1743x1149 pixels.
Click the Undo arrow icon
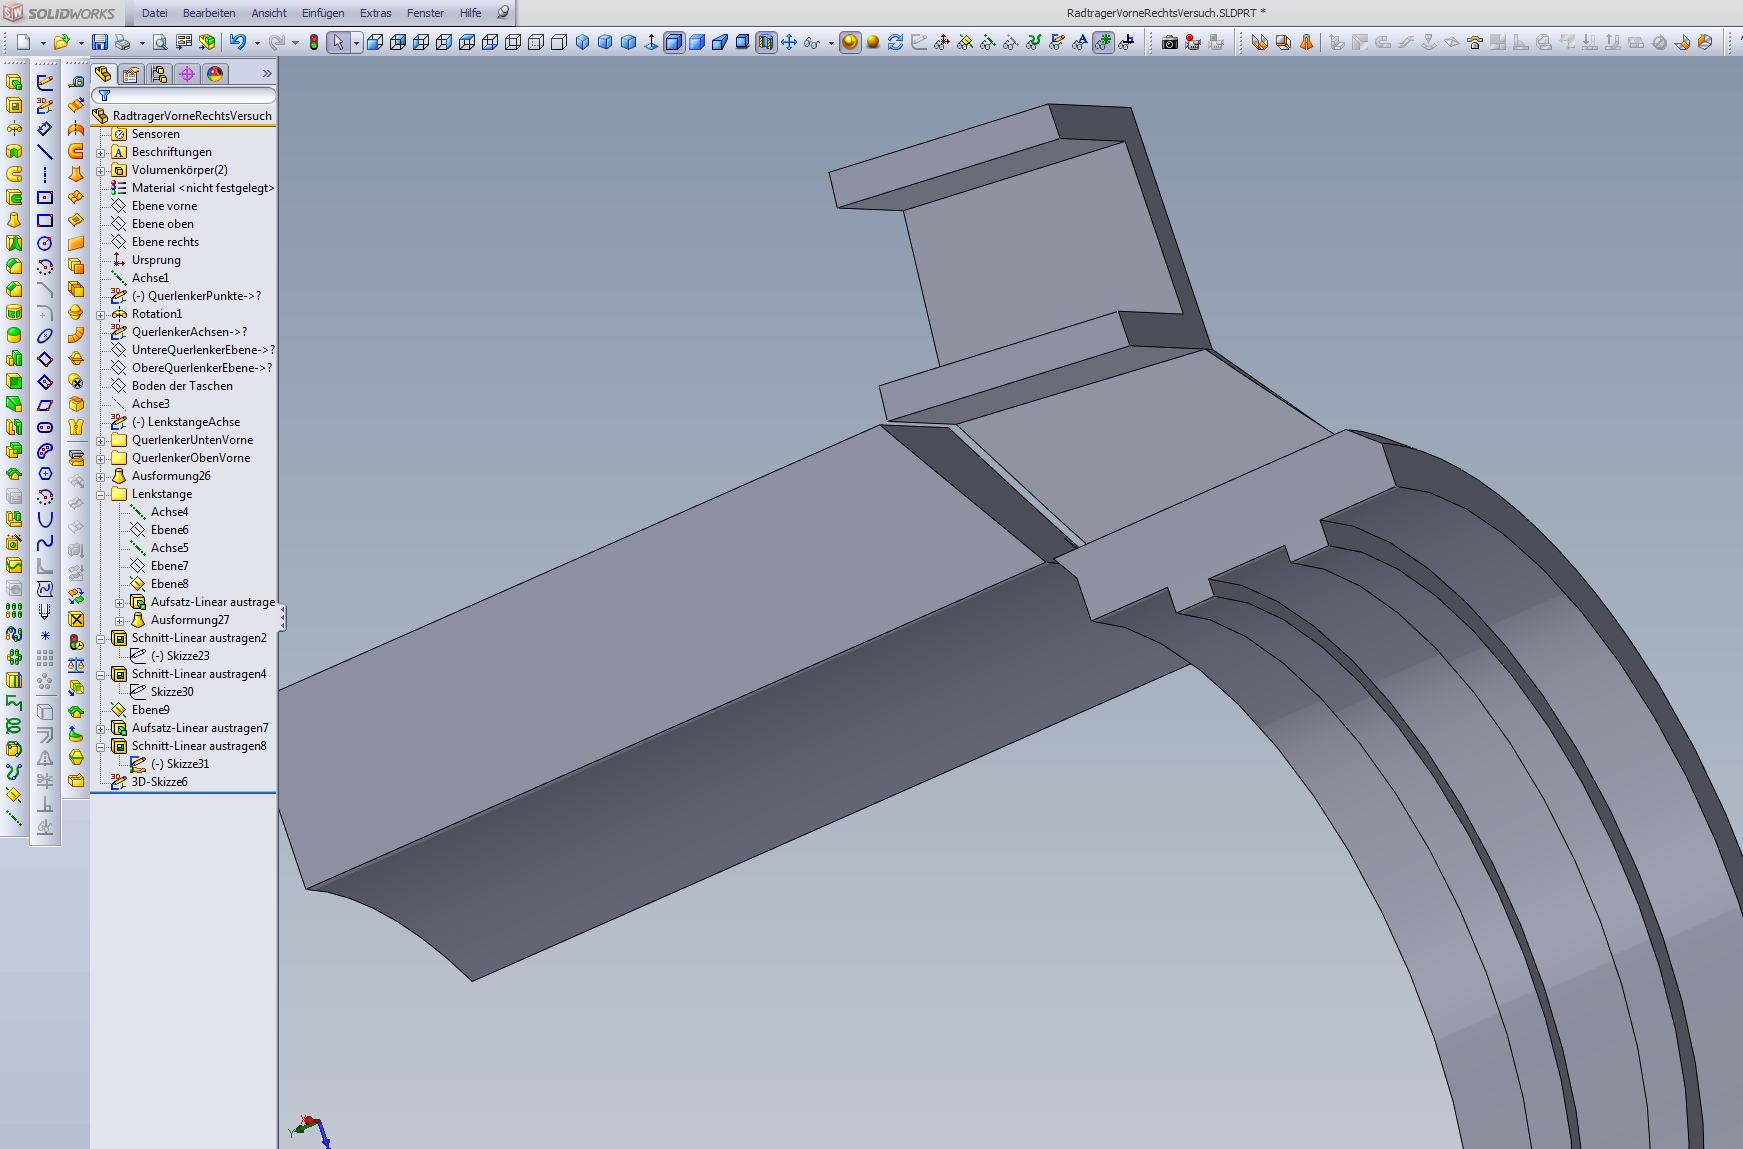coord(237,42)
